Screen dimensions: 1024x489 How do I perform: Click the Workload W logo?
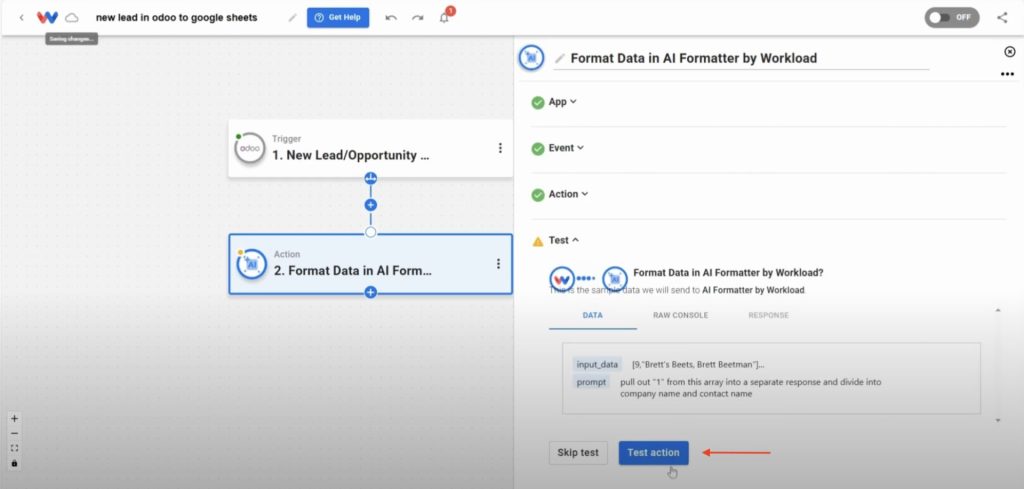point(48,18)
